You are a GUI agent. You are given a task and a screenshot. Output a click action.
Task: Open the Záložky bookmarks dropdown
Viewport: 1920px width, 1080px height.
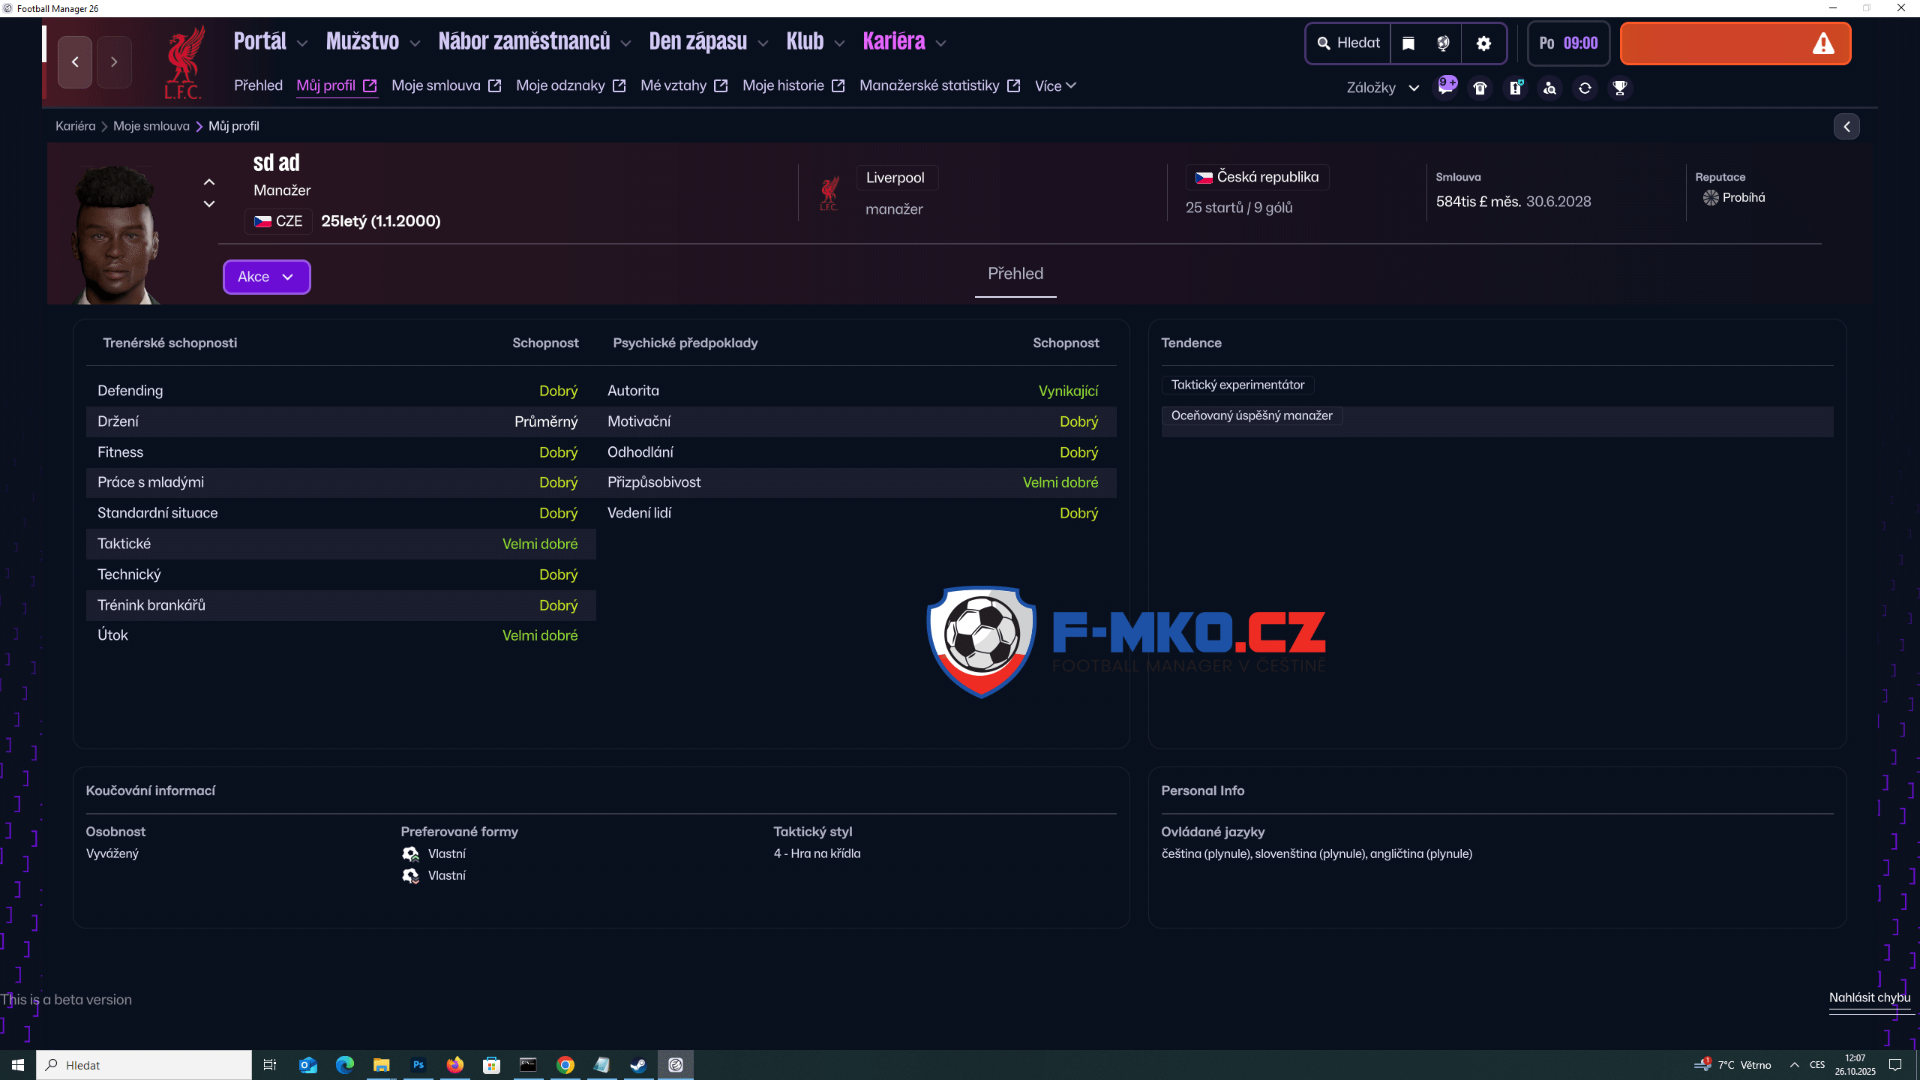pyautogui.click(x=1382, y=88)
